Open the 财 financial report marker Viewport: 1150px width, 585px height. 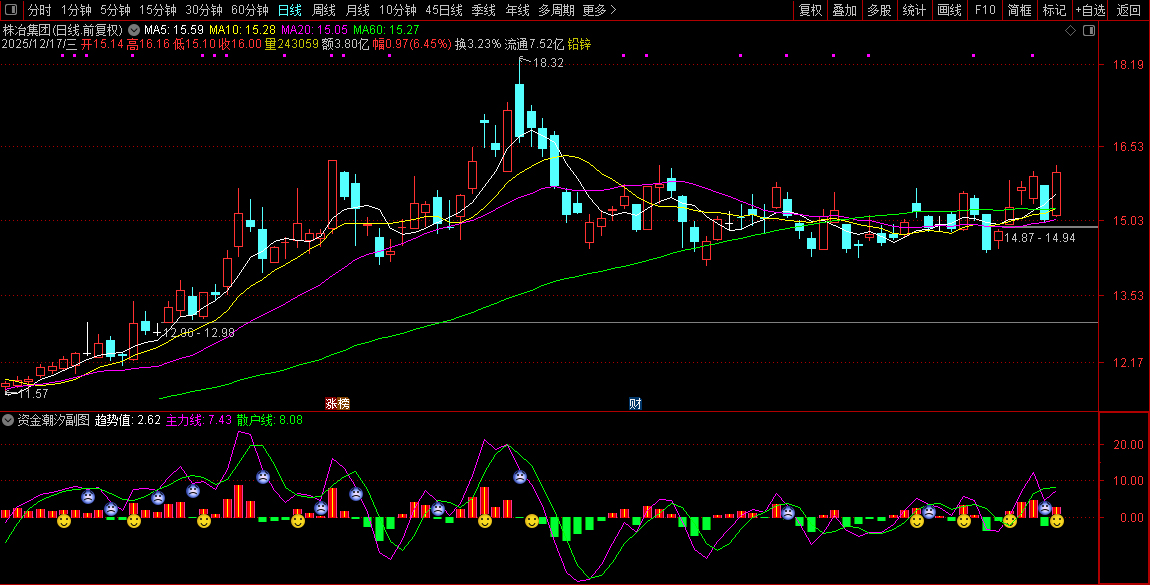[634, 404]
